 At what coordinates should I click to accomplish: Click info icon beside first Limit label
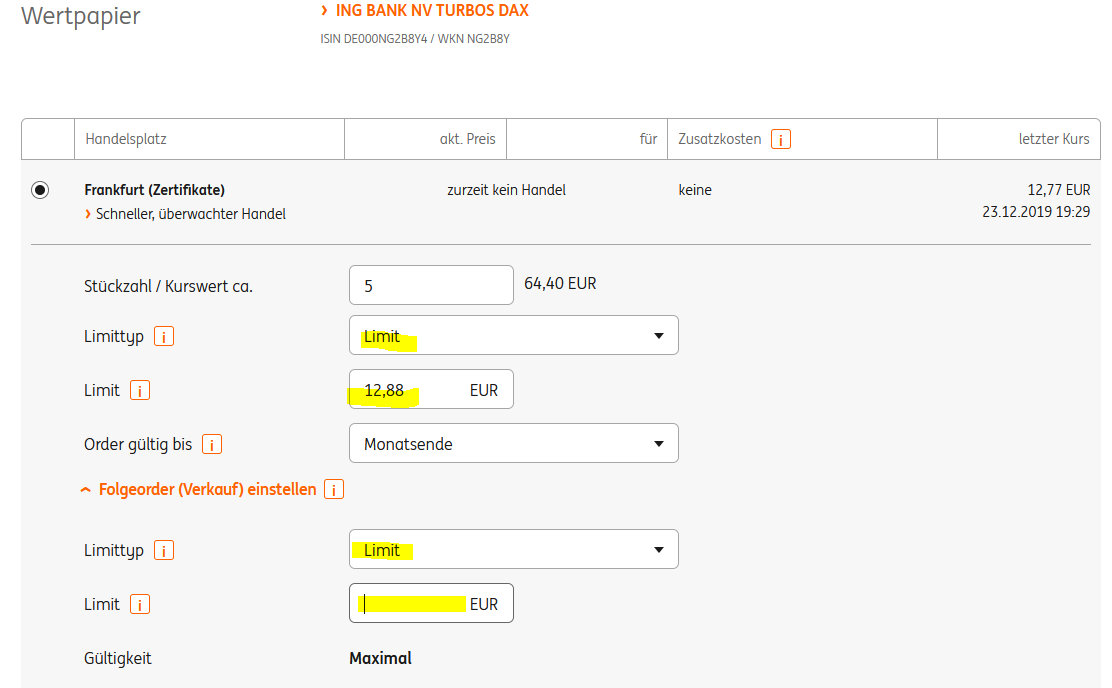pyautogui.click(x=140, y=390)
